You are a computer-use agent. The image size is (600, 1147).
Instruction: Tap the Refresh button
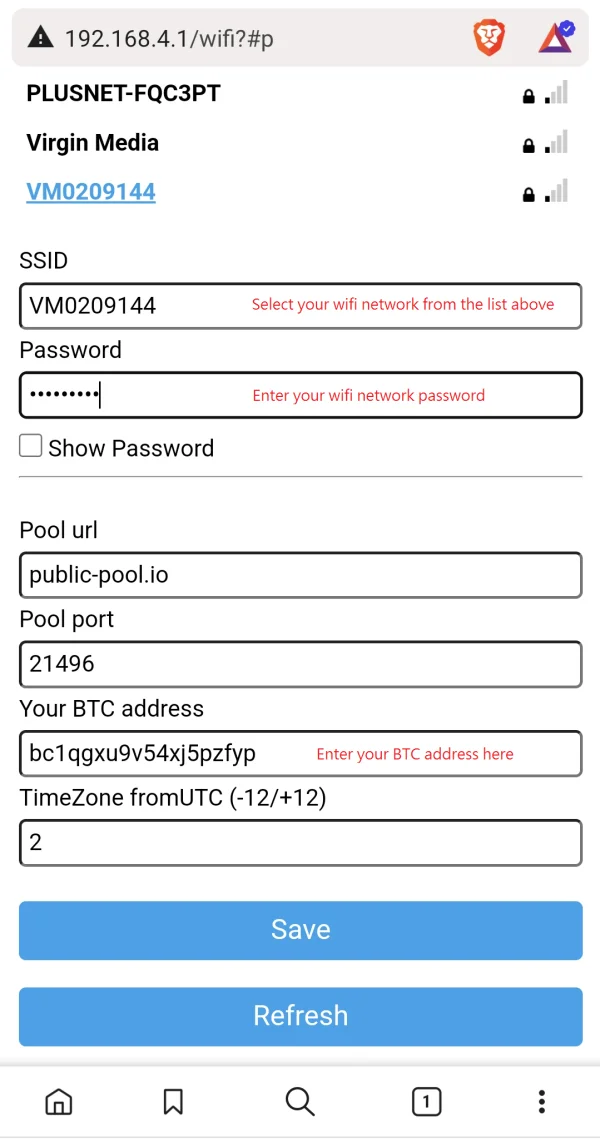point(300,1016)
